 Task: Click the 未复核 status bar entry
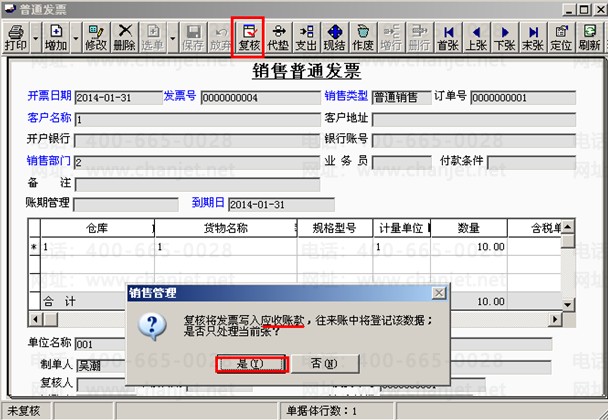26,411
